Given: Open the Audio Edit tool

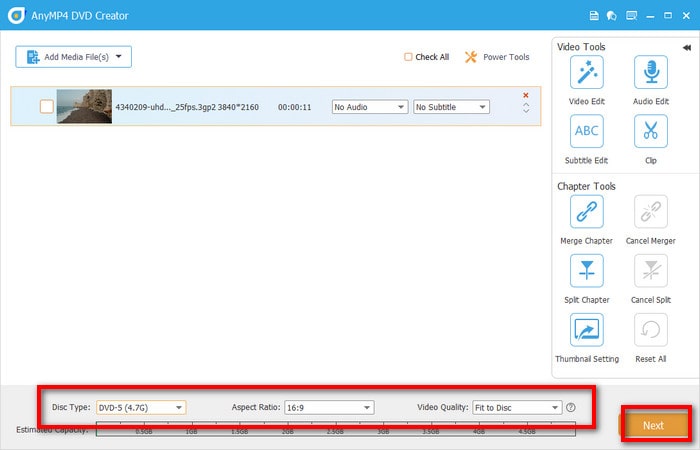Looking at the screenshot, I should 650,72.
